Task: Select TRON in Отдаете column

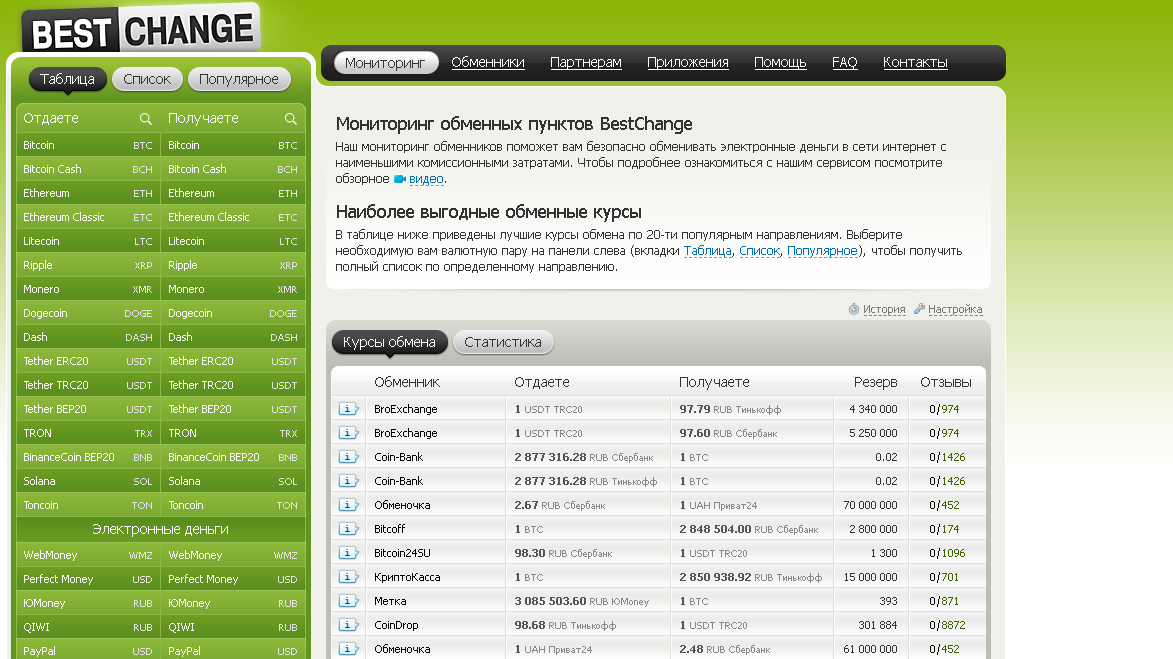Action: (88, 432)
